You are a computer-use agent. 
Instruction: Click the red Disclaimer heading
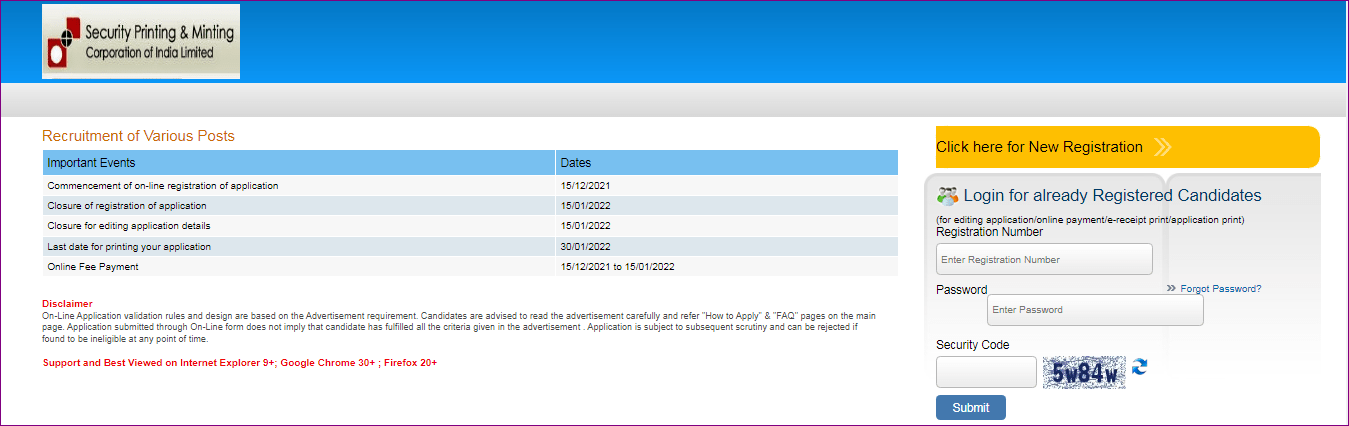coord(67,304)
